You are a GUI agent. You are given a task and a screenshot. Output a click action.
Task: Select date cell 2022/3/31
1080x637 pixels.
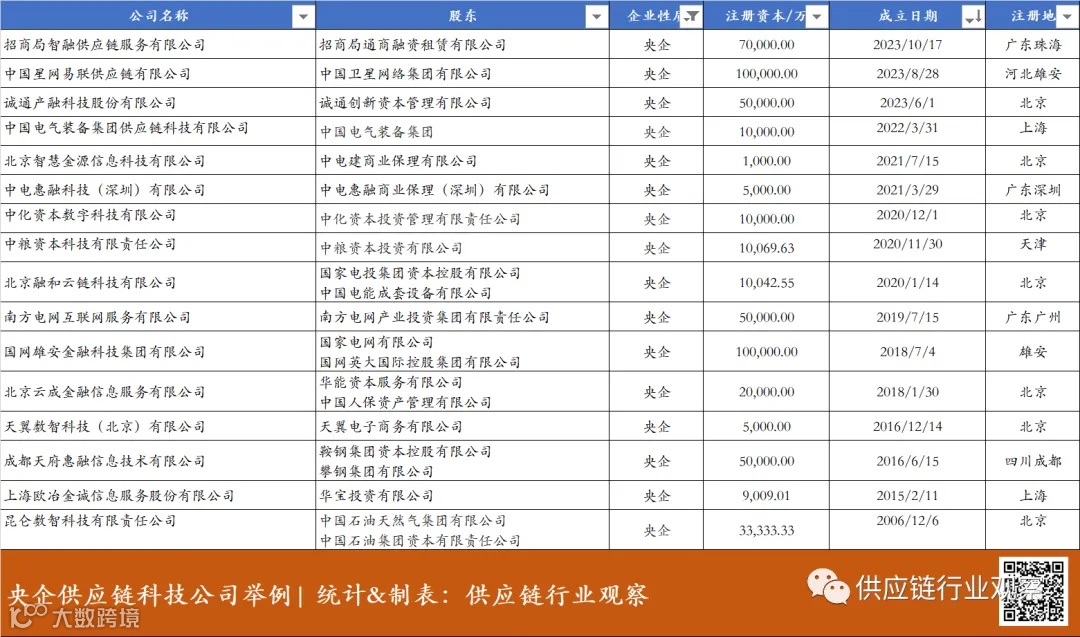[908, 132]
